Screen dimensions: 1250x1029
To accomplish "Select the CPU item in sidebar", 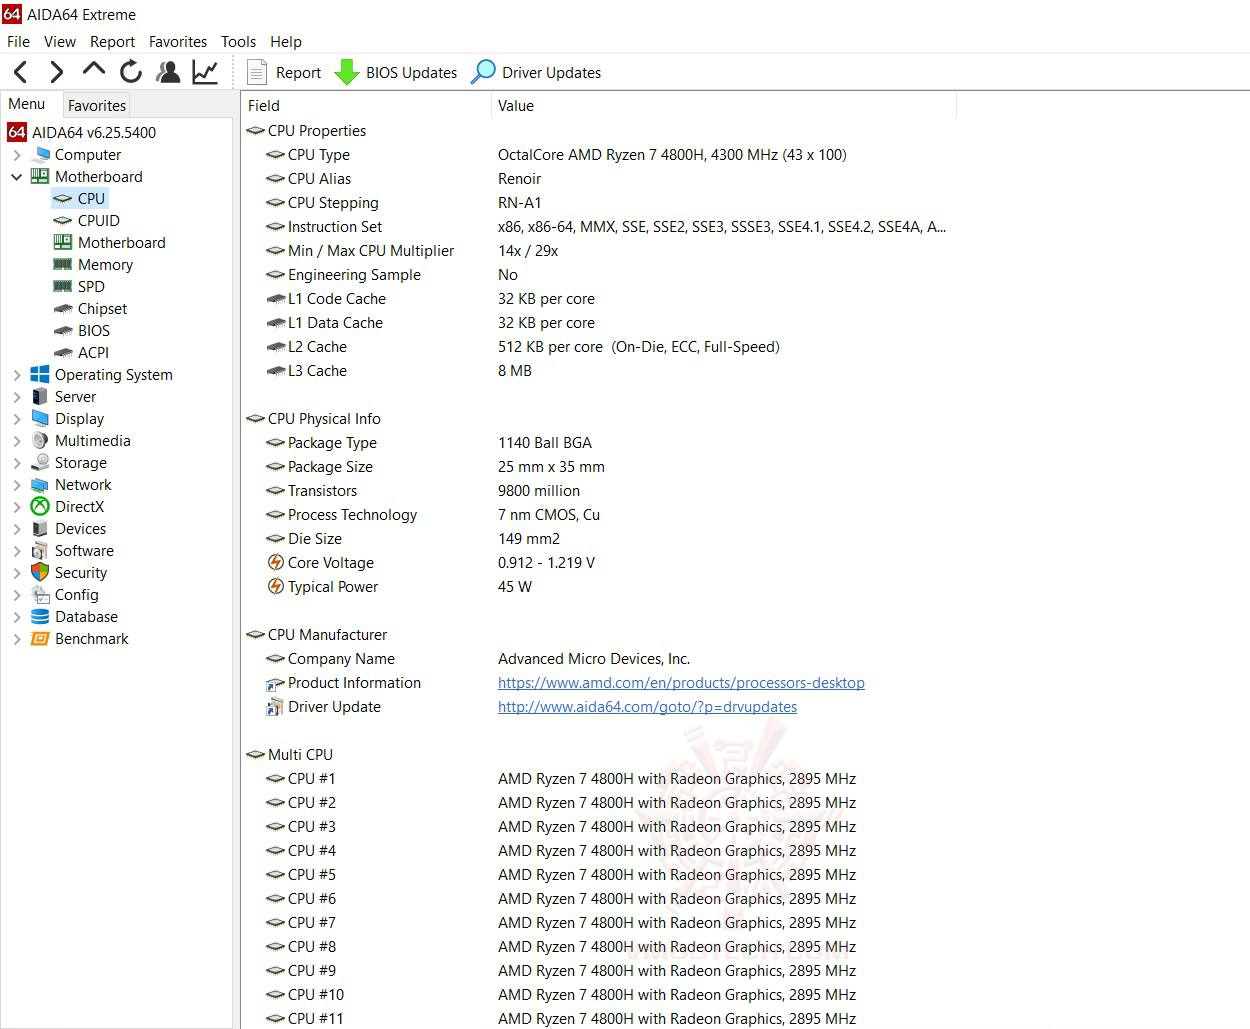I will 78,199.
